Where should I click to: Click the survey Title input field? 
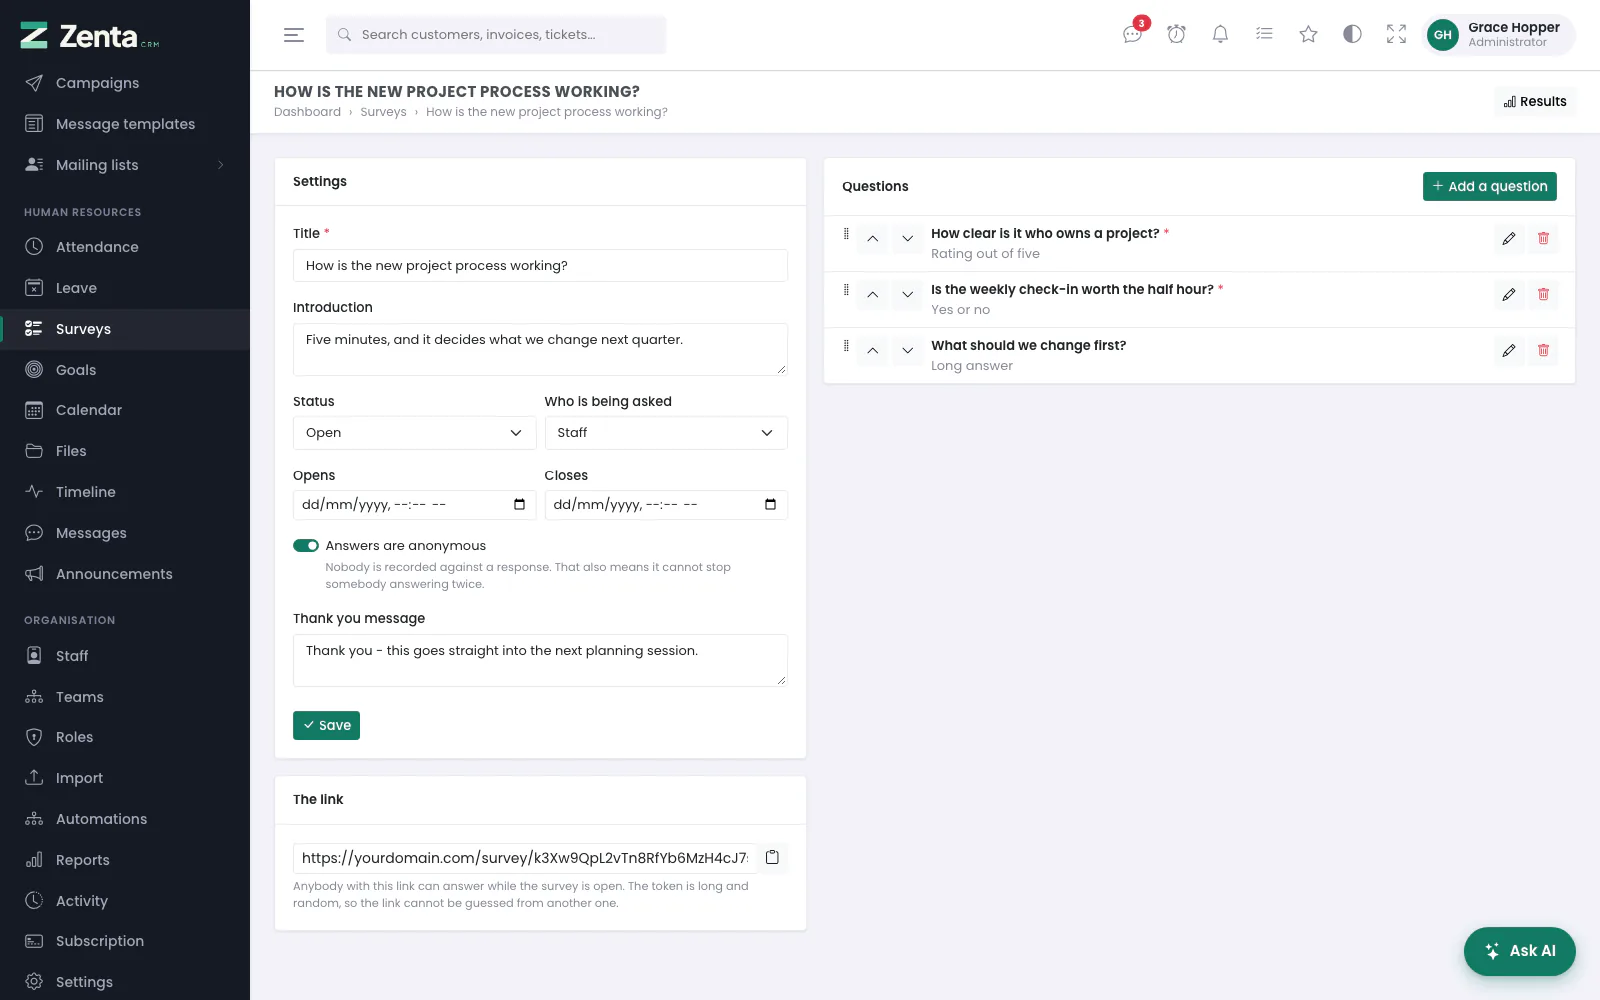pyautogui.click(x=540, y=266)
